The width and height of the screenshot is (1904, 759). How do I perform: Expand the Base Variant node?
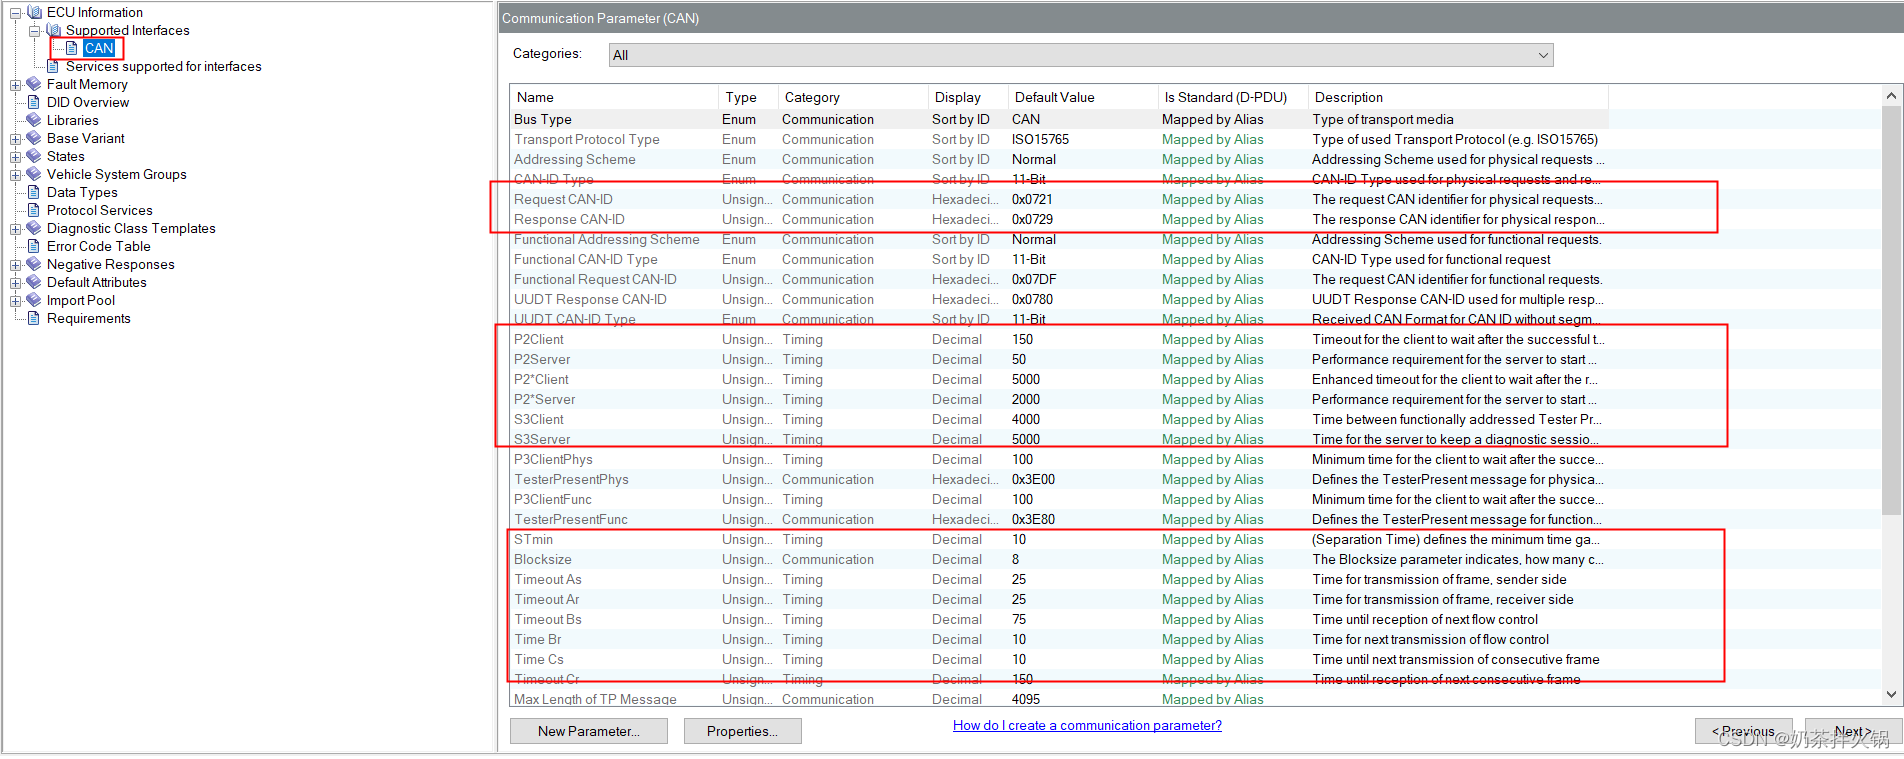15,139
